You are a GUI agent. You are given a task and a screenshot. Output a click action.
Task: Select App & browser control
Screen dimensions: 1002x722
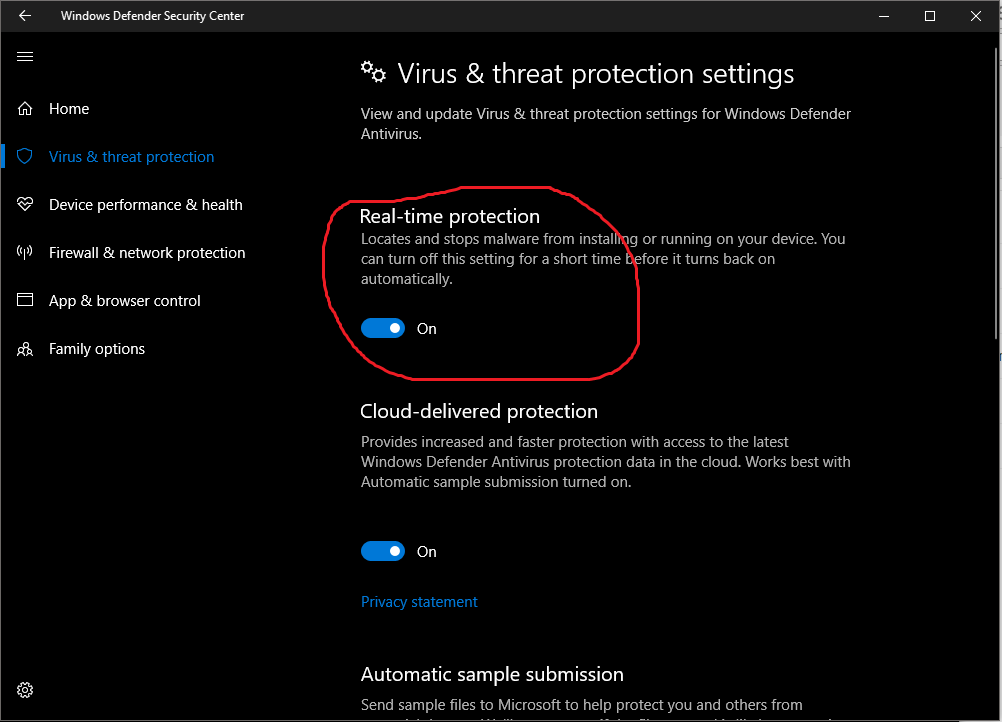tap(125, 300)
